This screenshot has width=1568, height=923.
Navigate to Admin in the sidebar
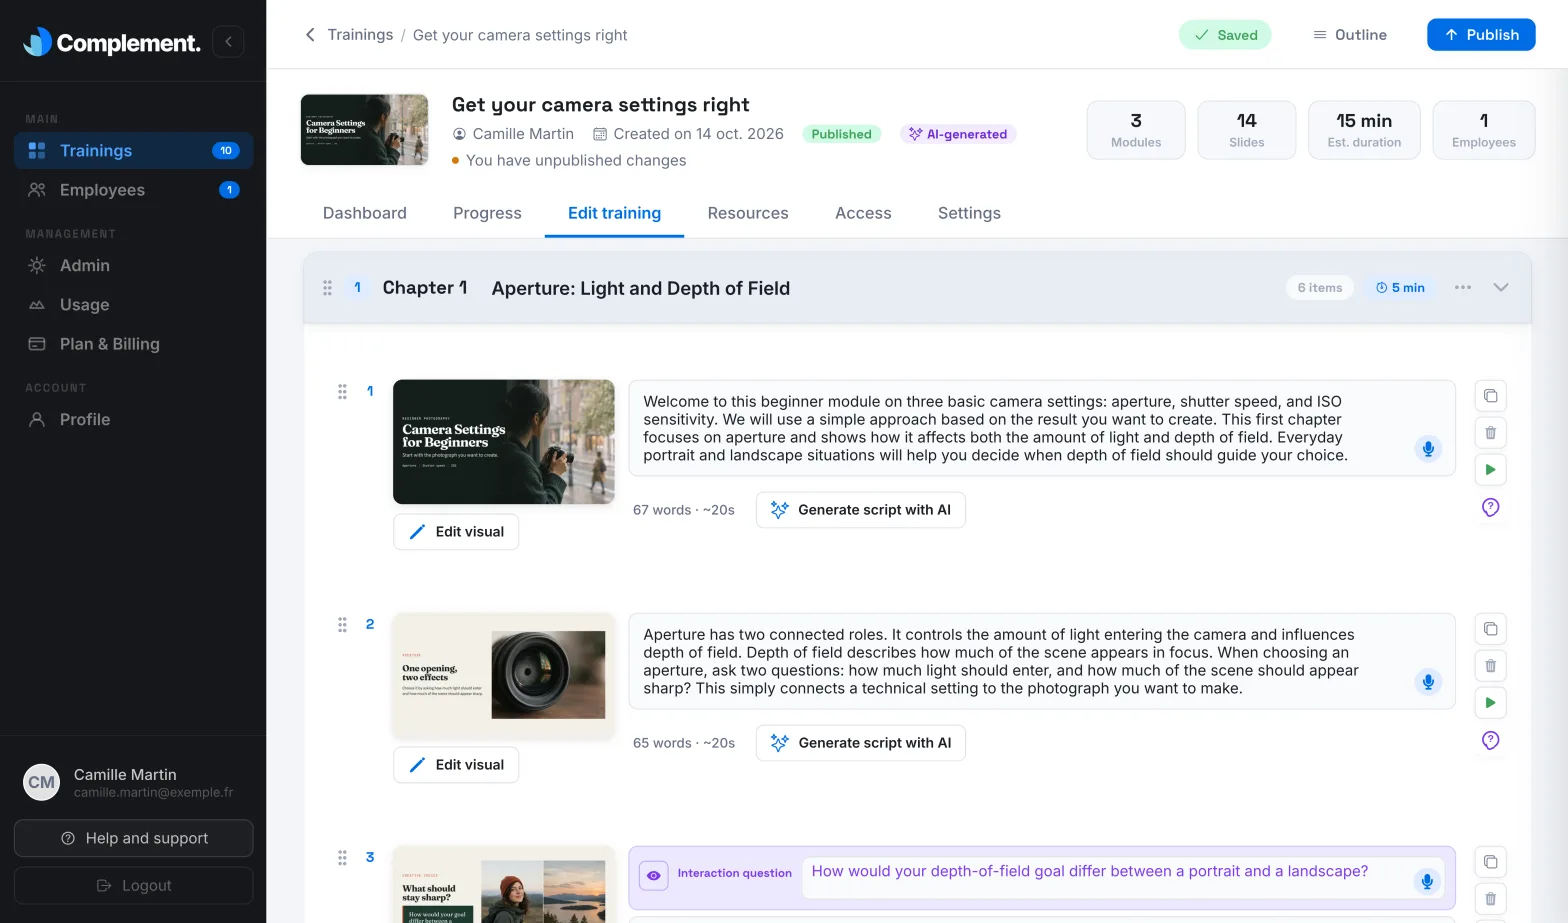(134, 265)
